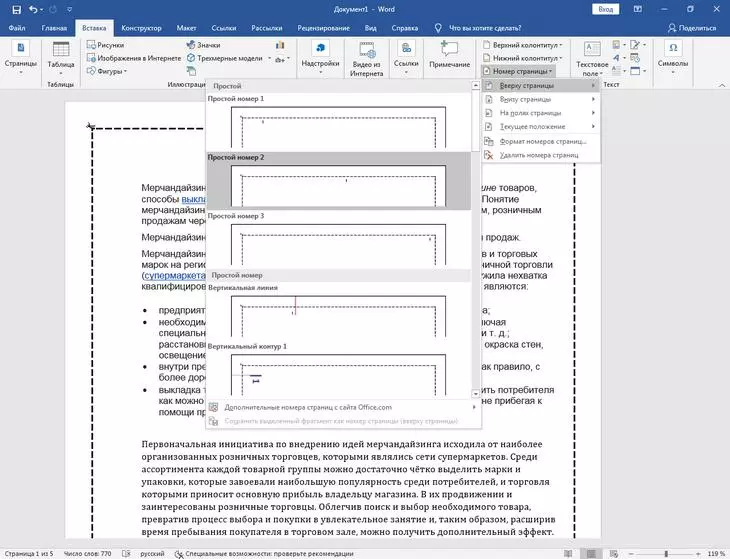Click the screenshot capture icon
730x559 pixels.
282,59
